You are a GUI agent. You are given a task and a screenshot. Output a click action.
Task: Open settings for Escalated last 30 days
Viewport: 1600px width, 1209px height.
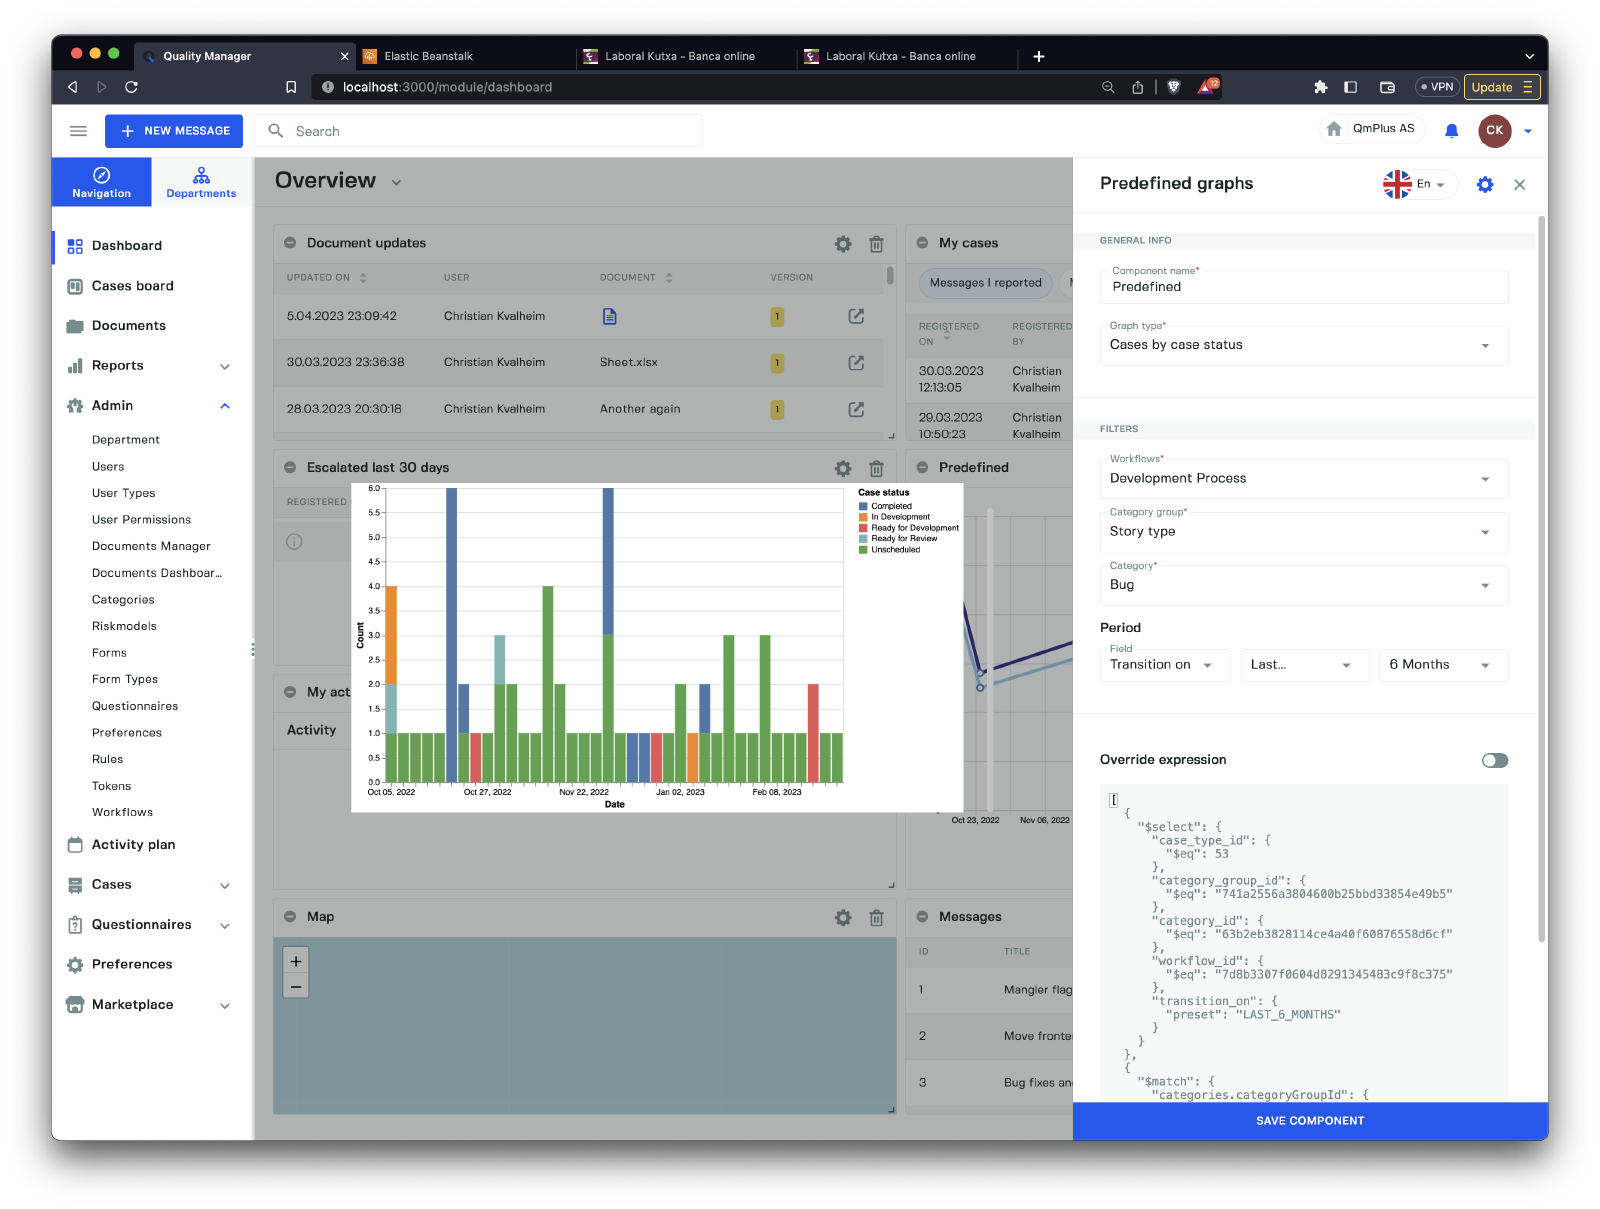coord(843,468)
